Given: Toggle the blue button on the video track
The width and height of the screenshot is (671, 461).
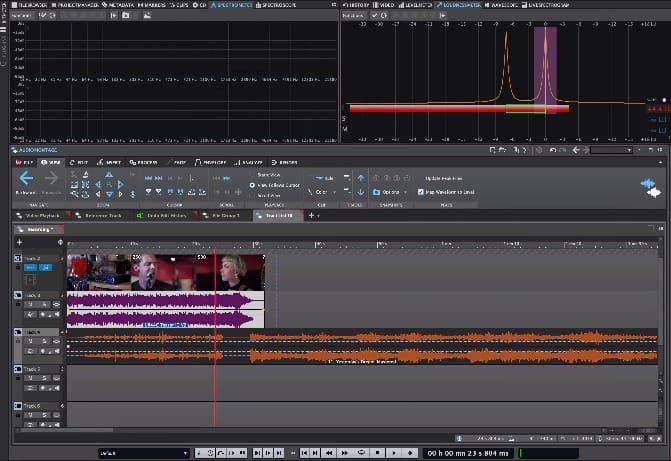Looking at the screenshot, I should point(30,268).
